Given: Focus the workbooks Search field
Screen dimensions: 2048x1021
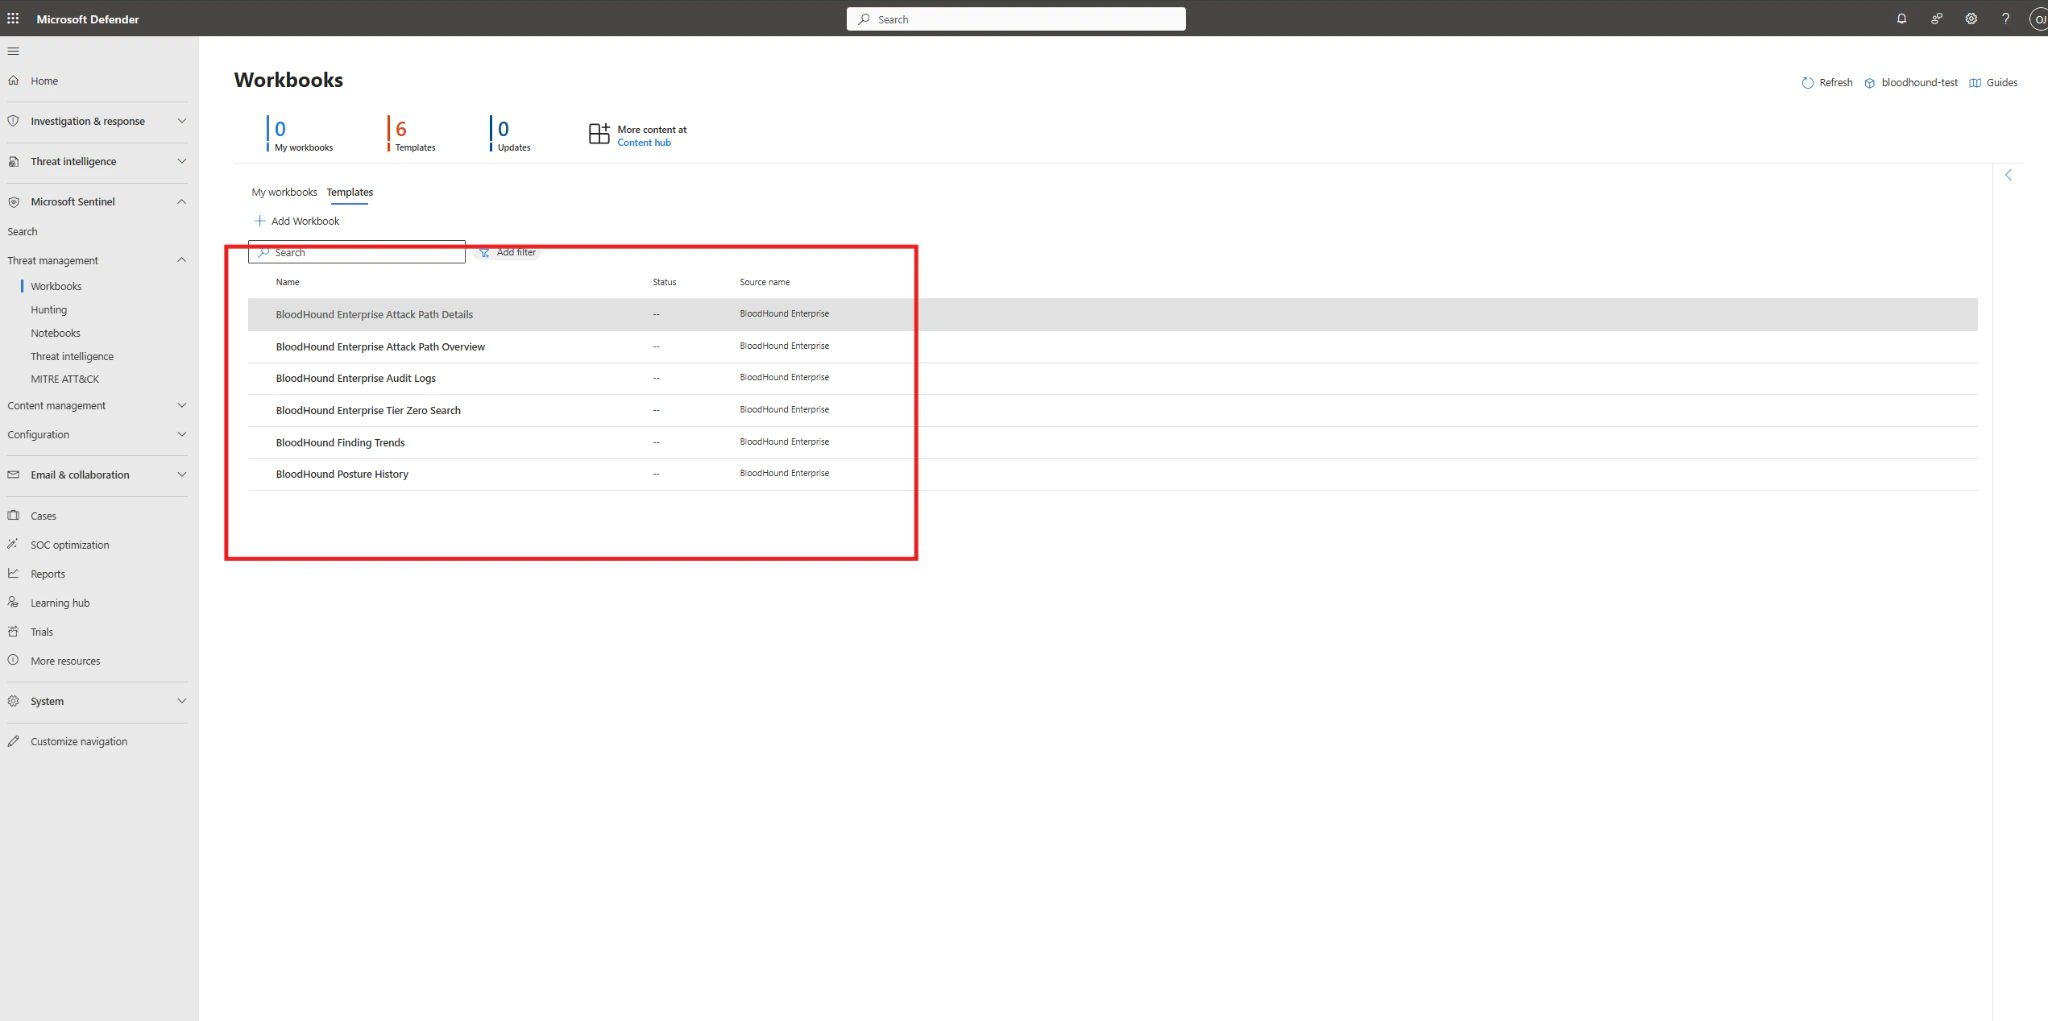Looking at the screenshot, I should tap(357, 252).
